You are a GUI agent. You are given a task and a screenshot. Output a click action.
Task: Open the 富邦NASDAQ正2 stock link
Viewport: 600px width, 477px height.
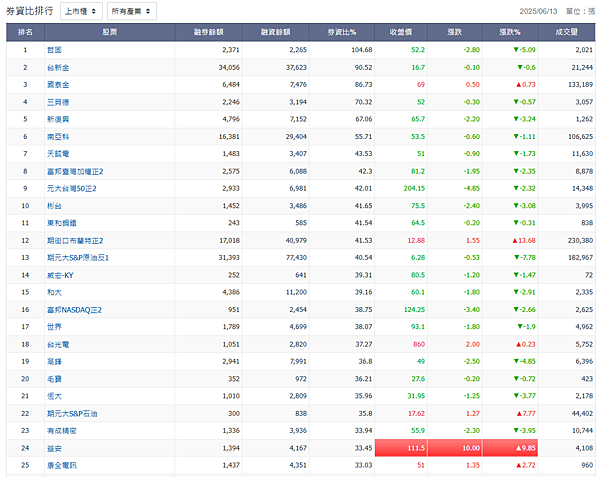[x=75, y=310]
